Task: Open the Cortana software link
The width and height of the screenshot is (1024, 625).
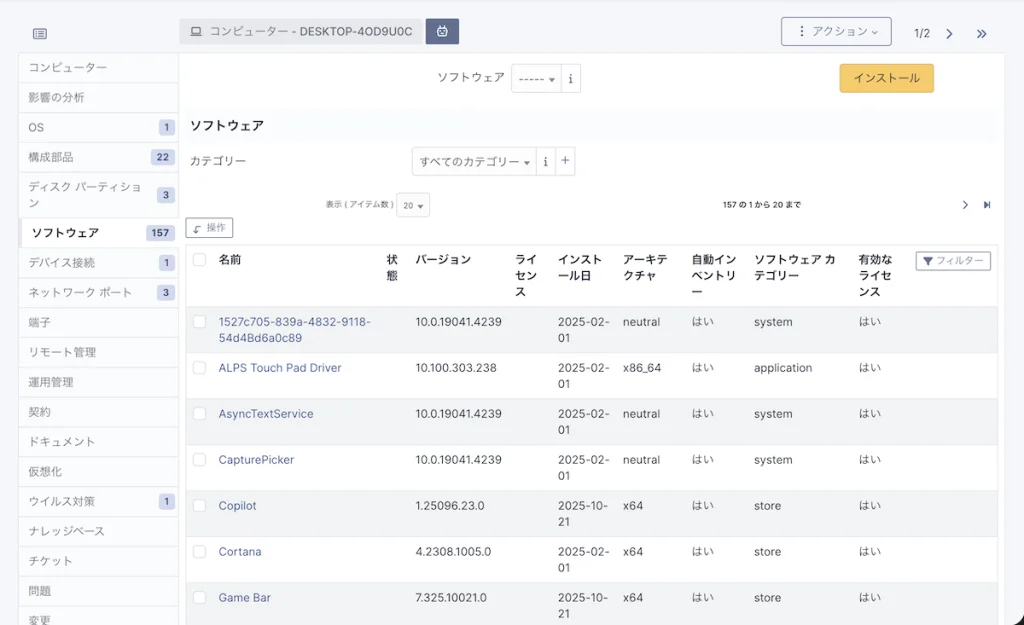Action: coord(240,552)
